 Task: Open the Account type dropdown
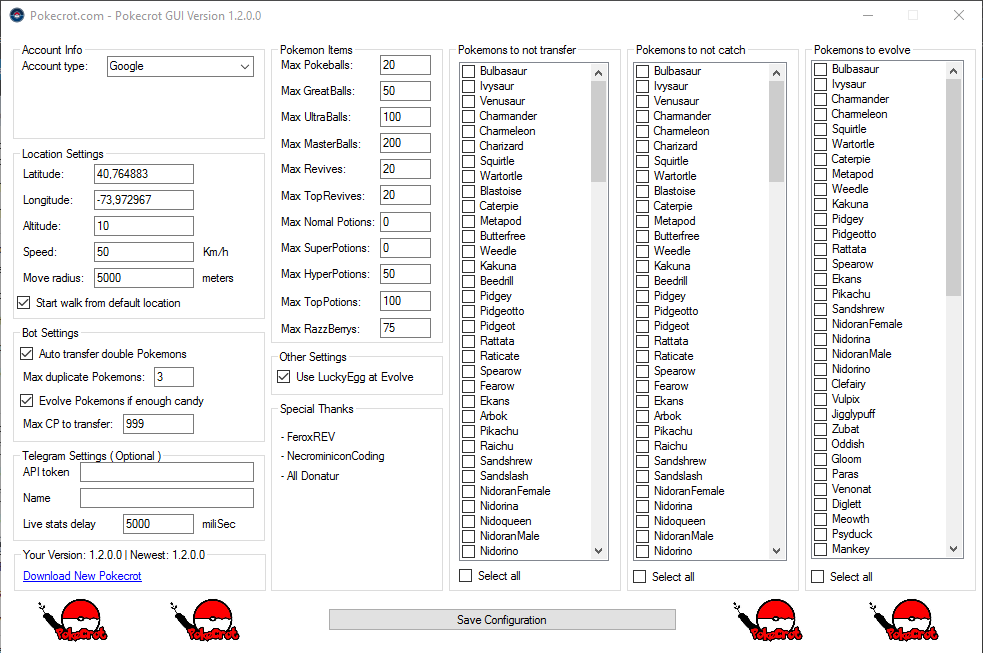click(180, 66)
